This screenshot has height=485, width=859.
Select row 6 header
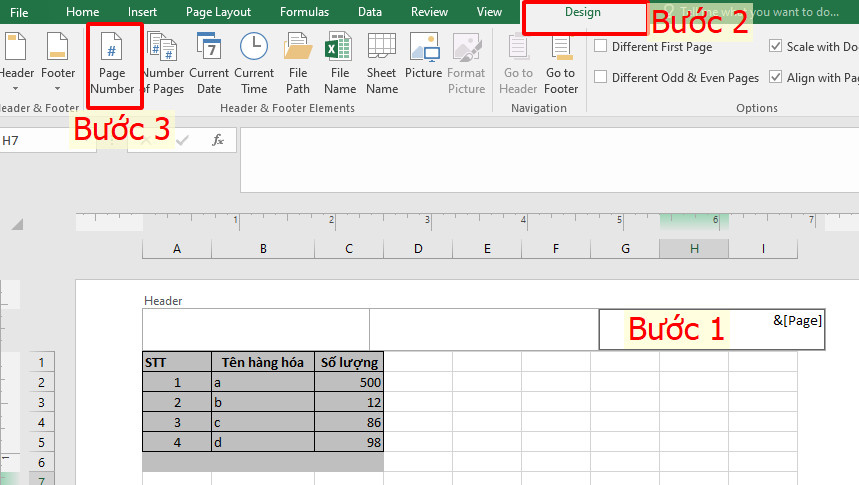pyautogui.click(x=42, y=463)
